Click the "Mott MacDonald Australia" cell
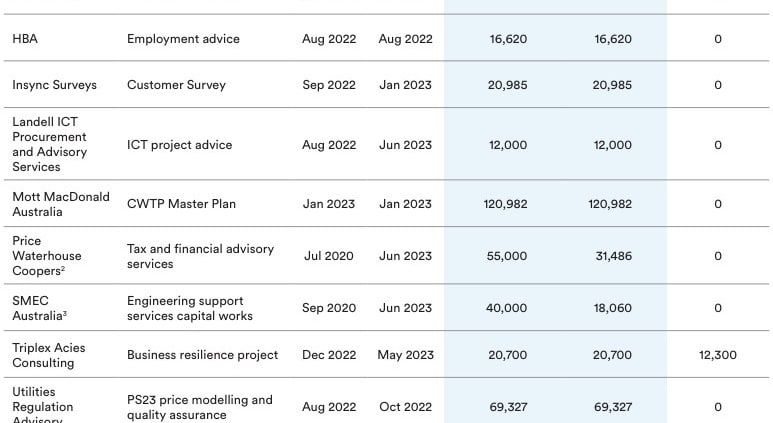This screenshot has height=423, width=773. point(60,204)
